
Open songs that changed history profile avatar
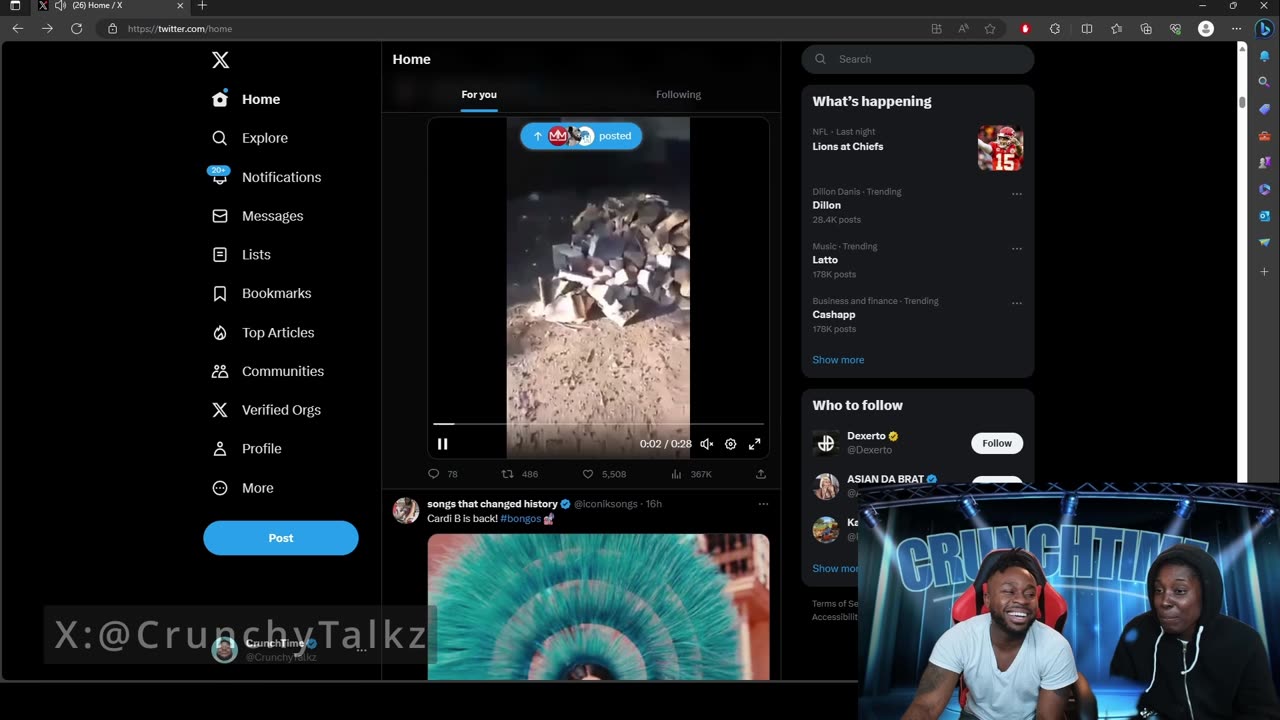point(406,511)
